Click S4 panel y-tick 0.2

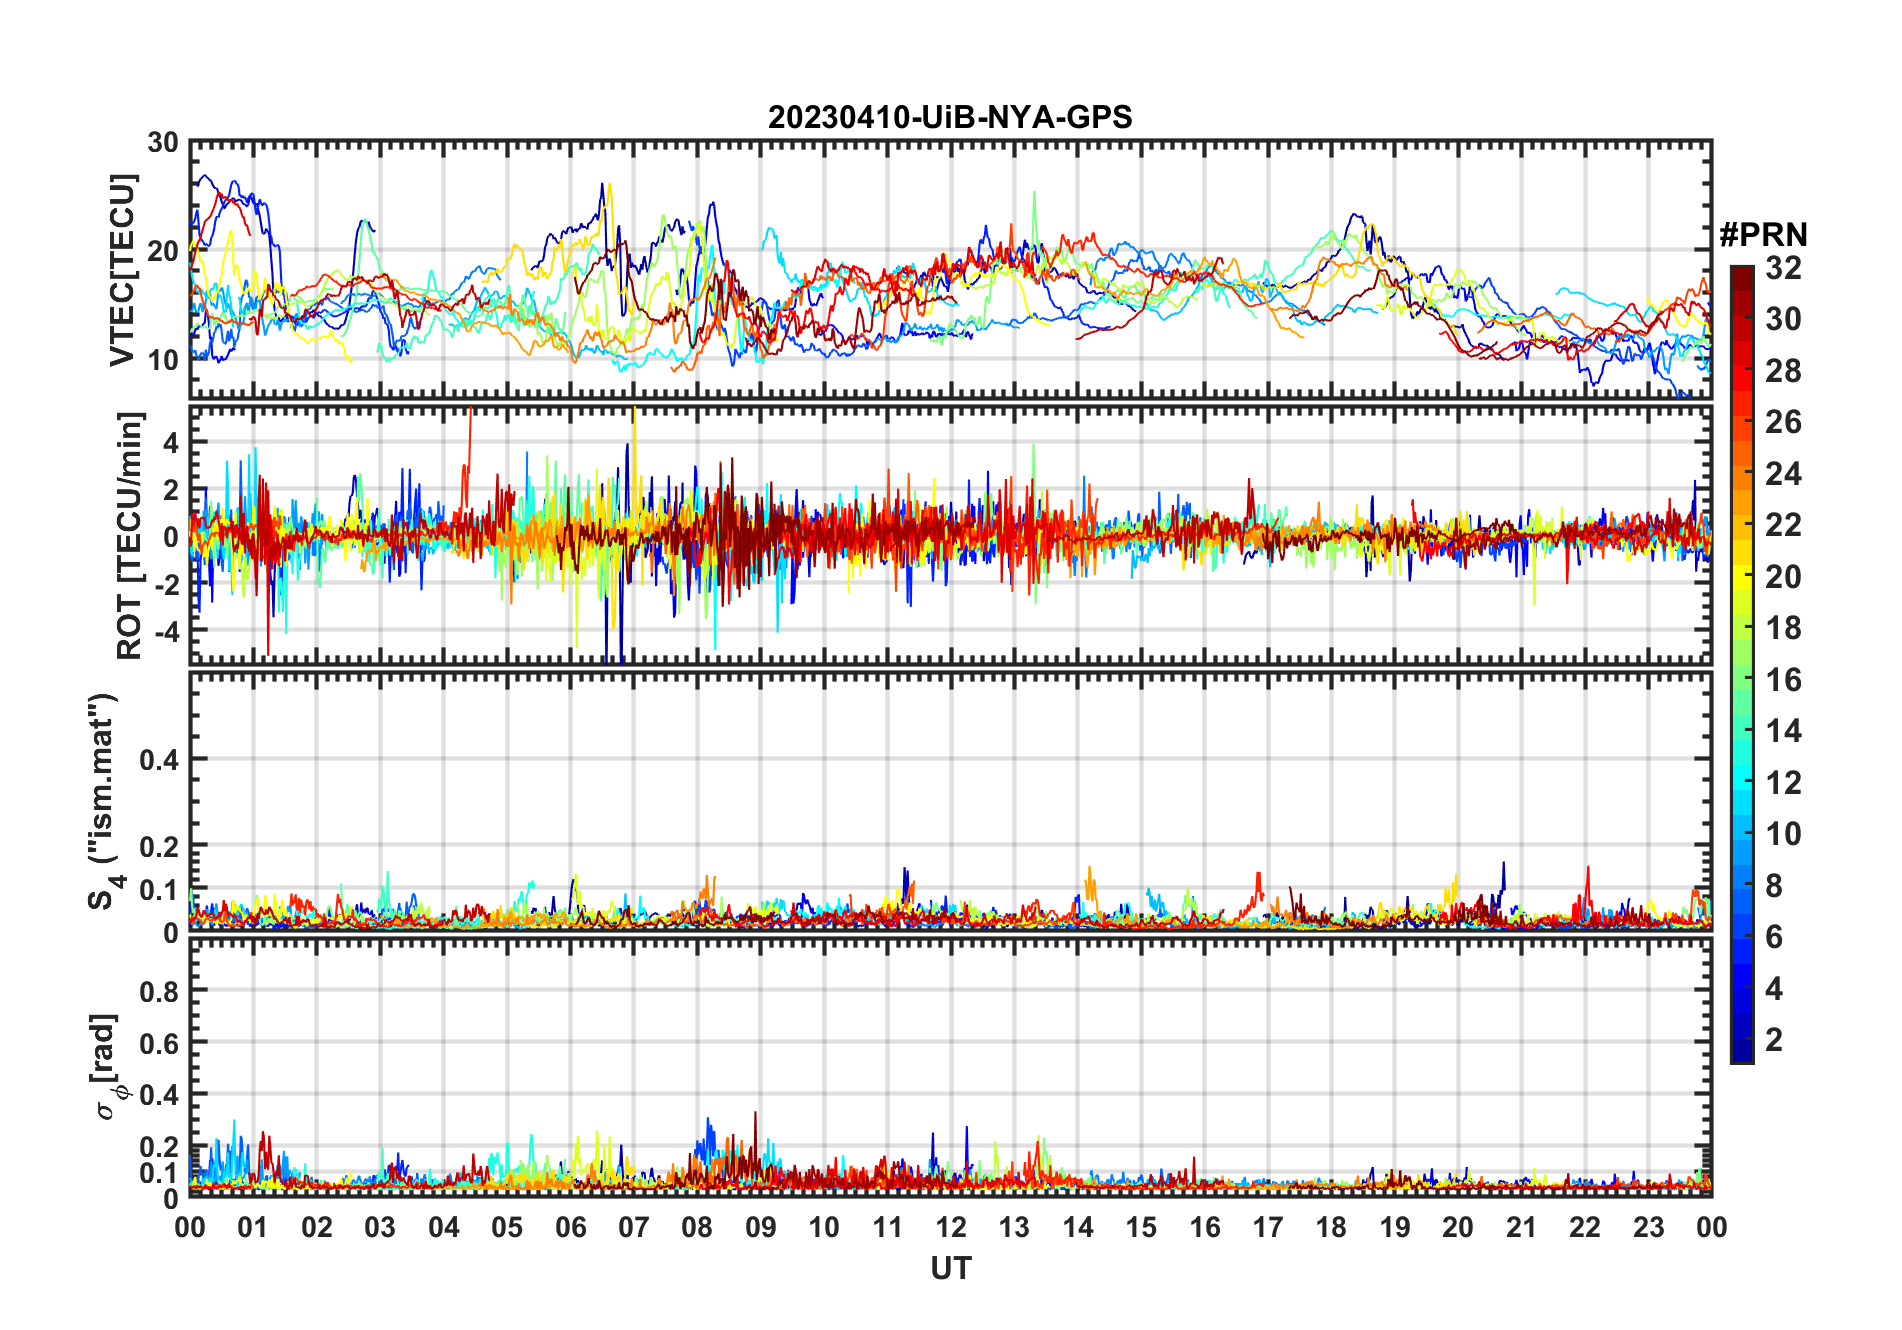160,847
